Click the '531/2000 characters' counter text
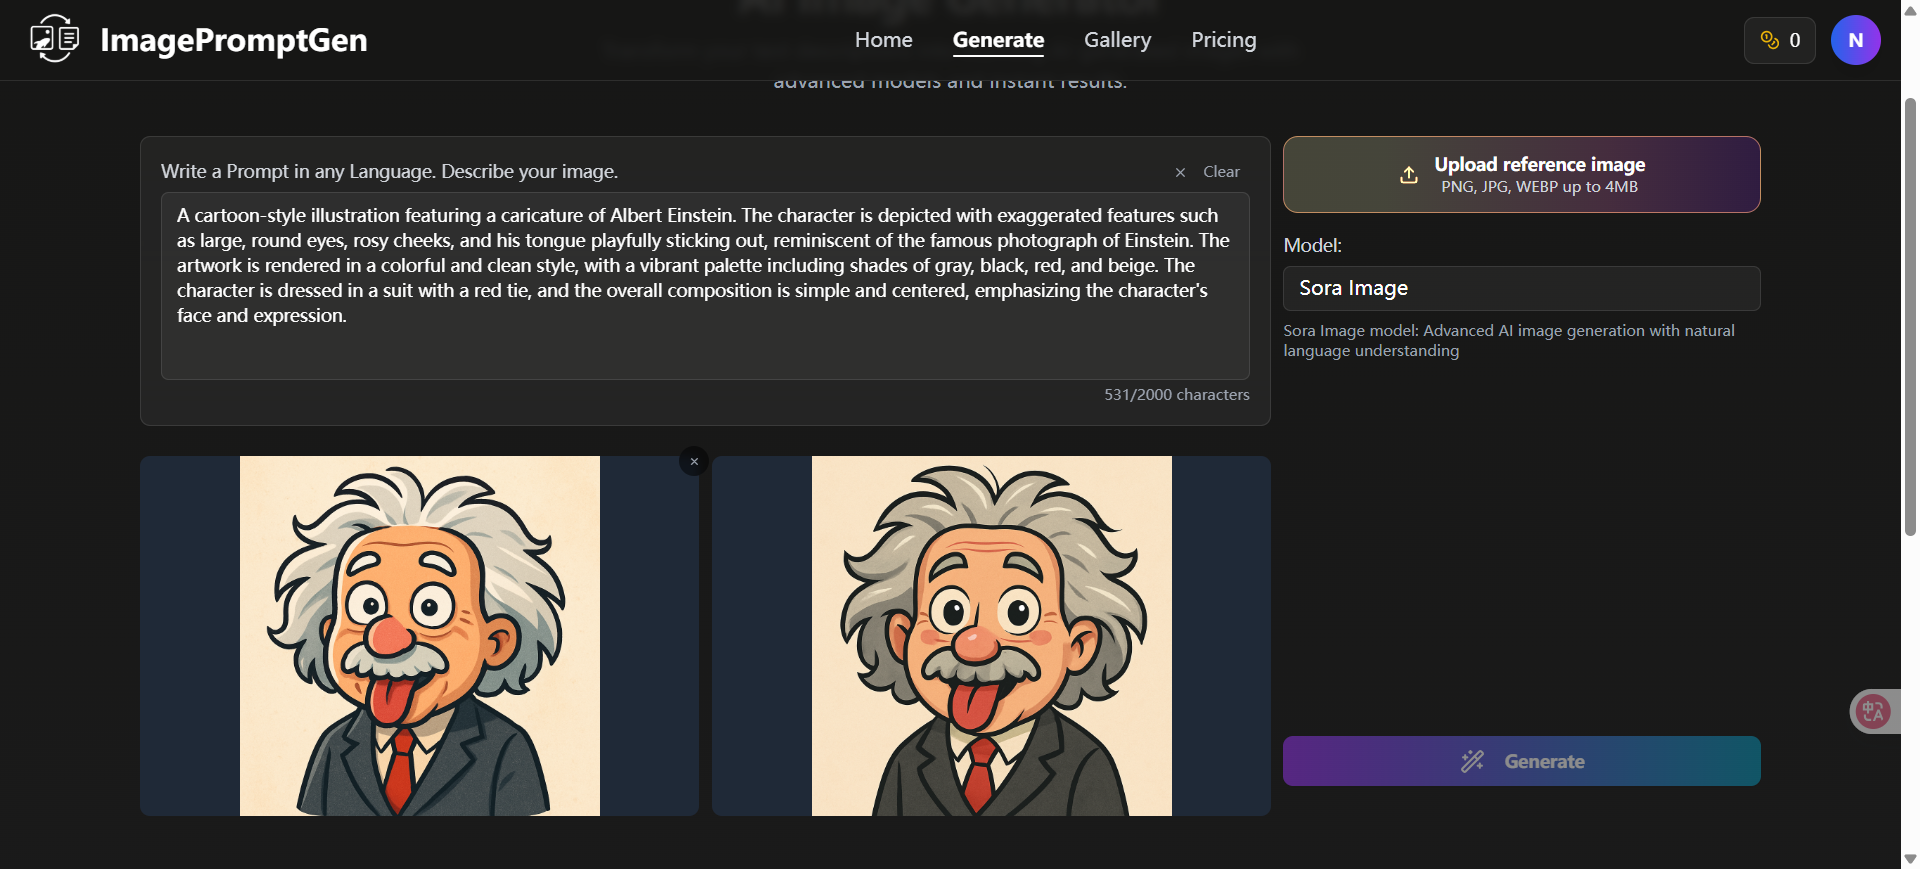 pos(1176,395)
